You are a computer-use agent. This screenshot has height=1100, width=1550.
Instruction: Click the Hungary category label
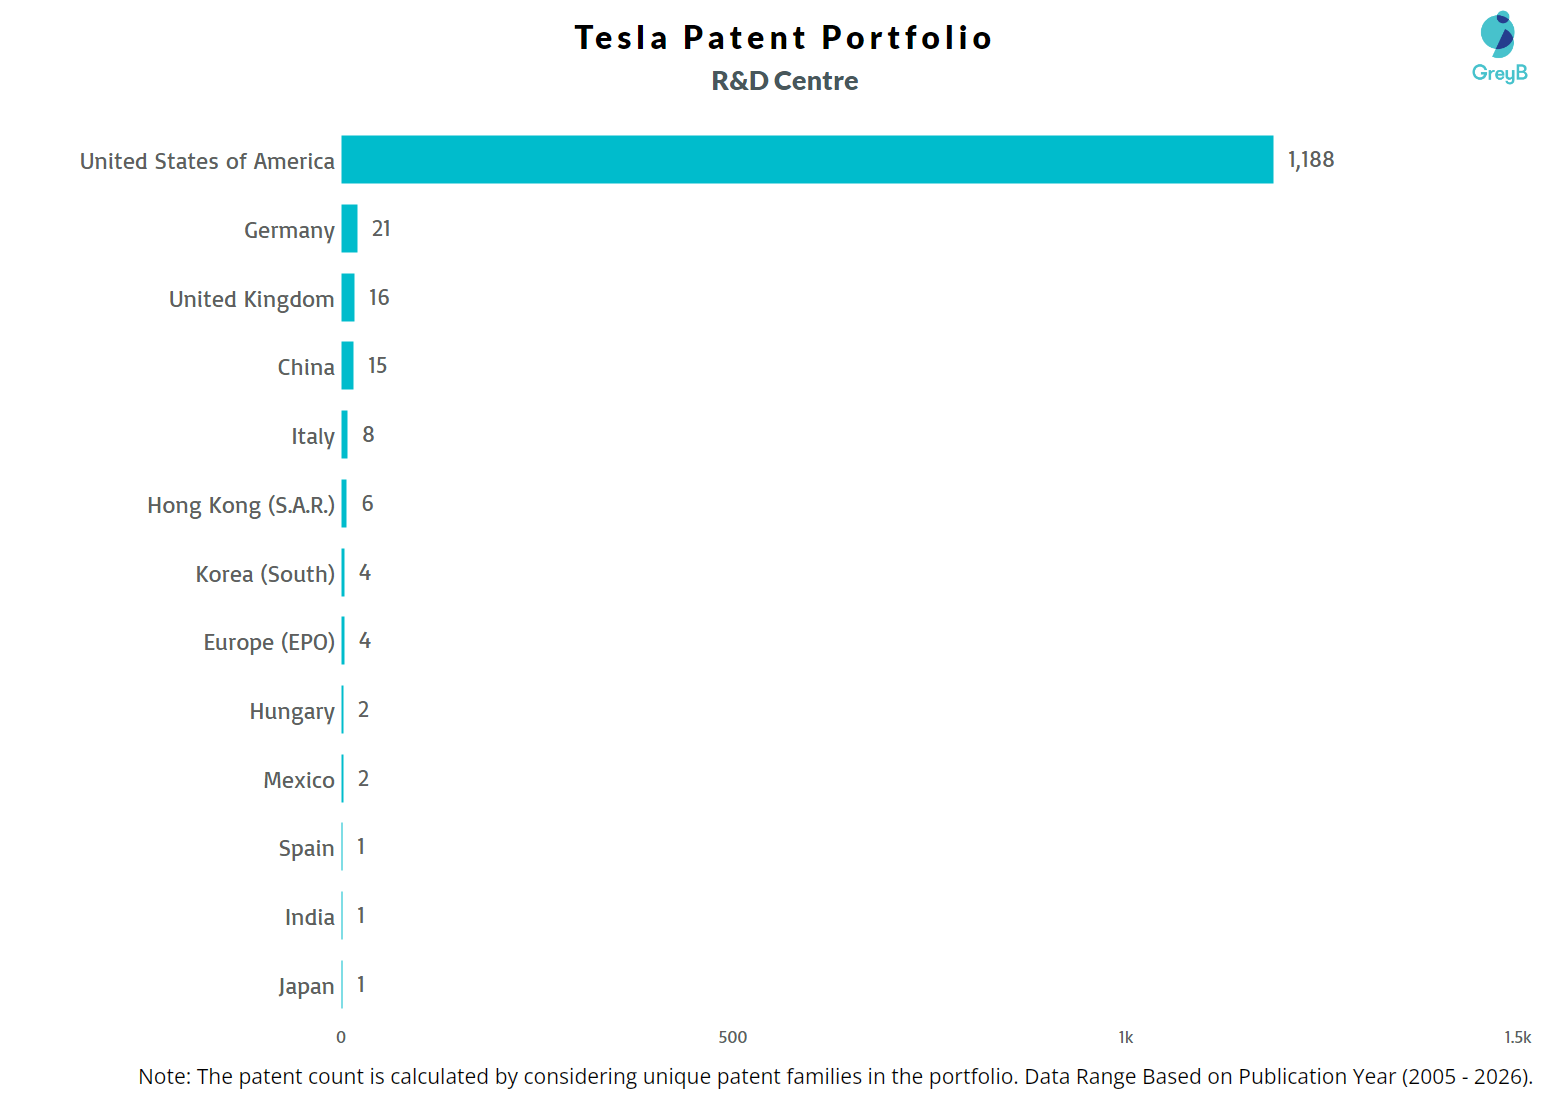pyautogui.click(x=292, y=711)
